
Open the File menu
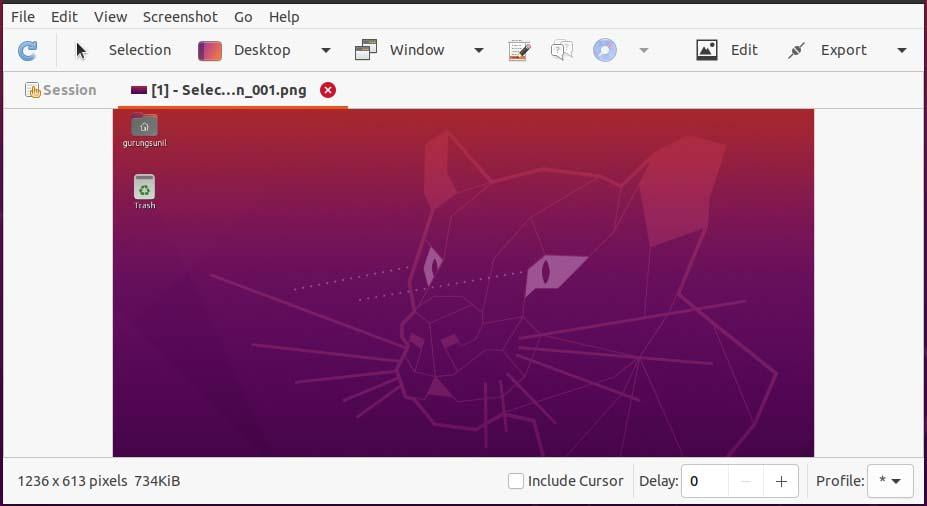23,17
